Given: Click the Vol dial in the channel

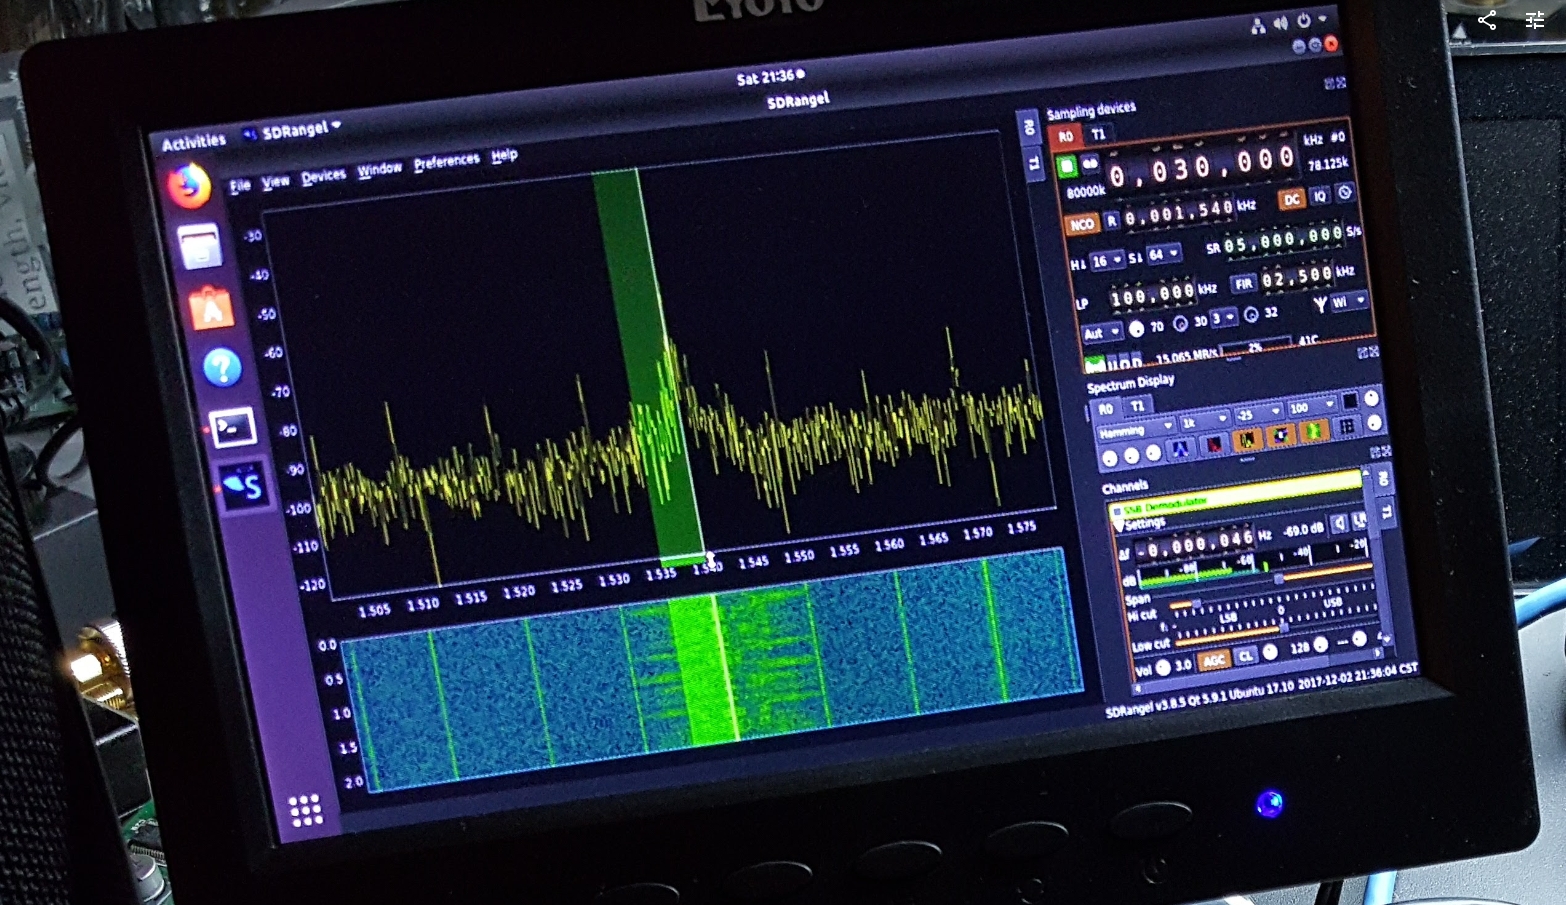Looking at the screenshot, I should tap(1163, 668).
